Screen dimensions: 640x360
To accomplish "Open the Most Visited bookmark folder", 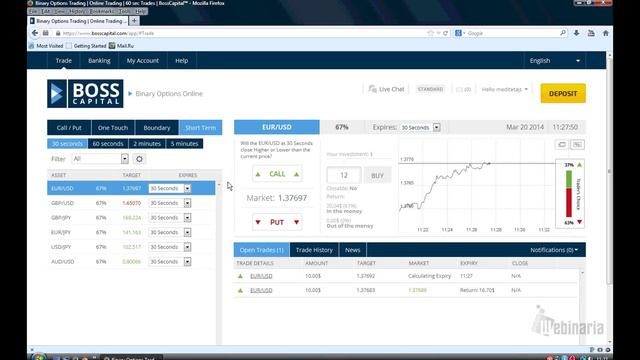I will click(46, 46).
